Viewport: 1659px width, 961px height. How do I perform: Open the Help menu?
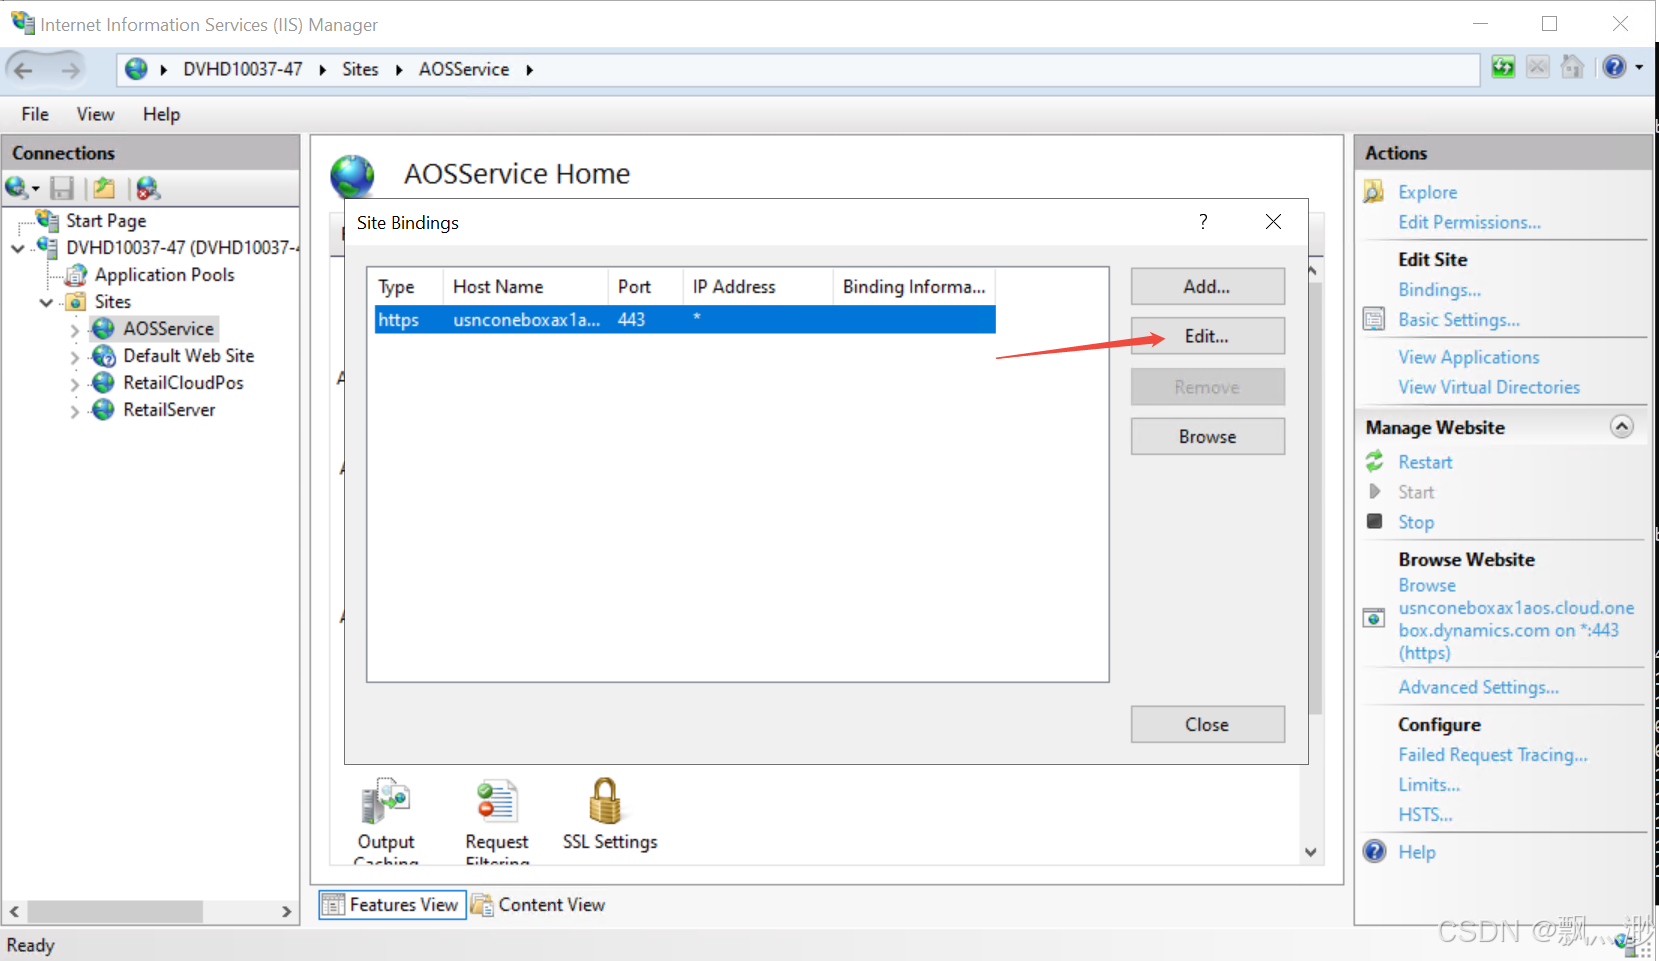click(x=161, y=114)
